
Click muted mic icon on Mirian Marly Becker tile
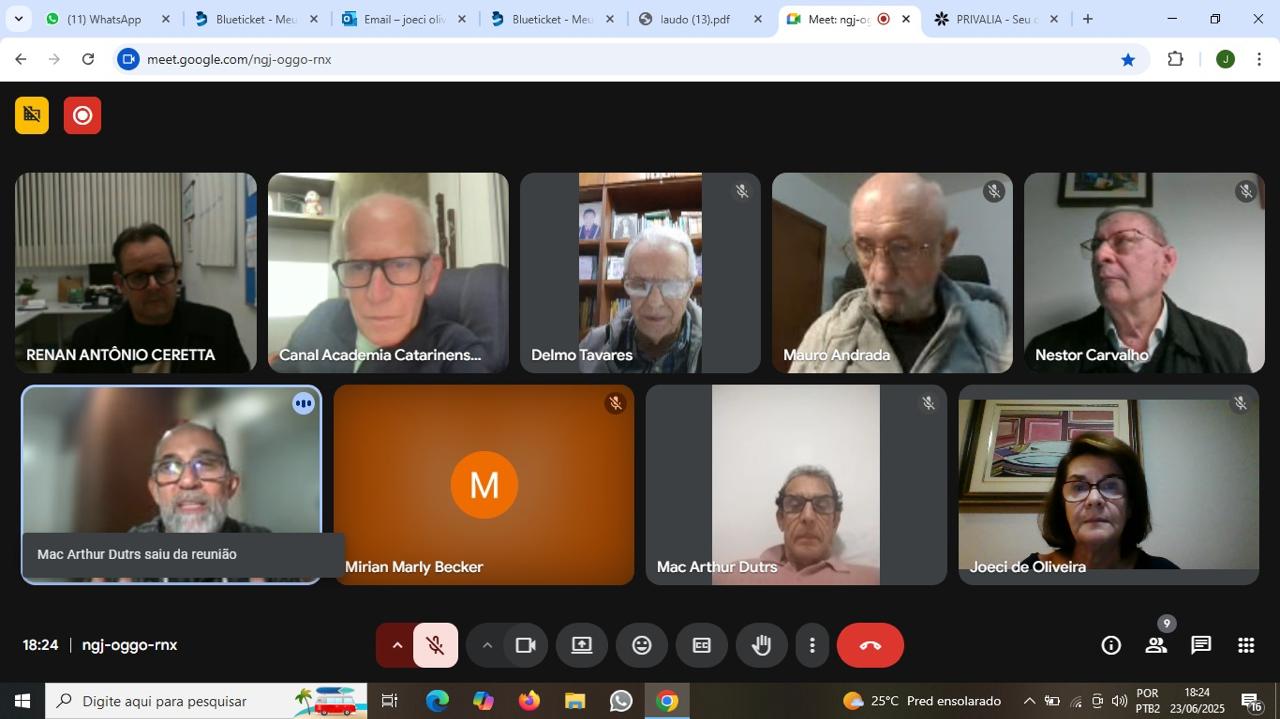(x=615, y=403)
